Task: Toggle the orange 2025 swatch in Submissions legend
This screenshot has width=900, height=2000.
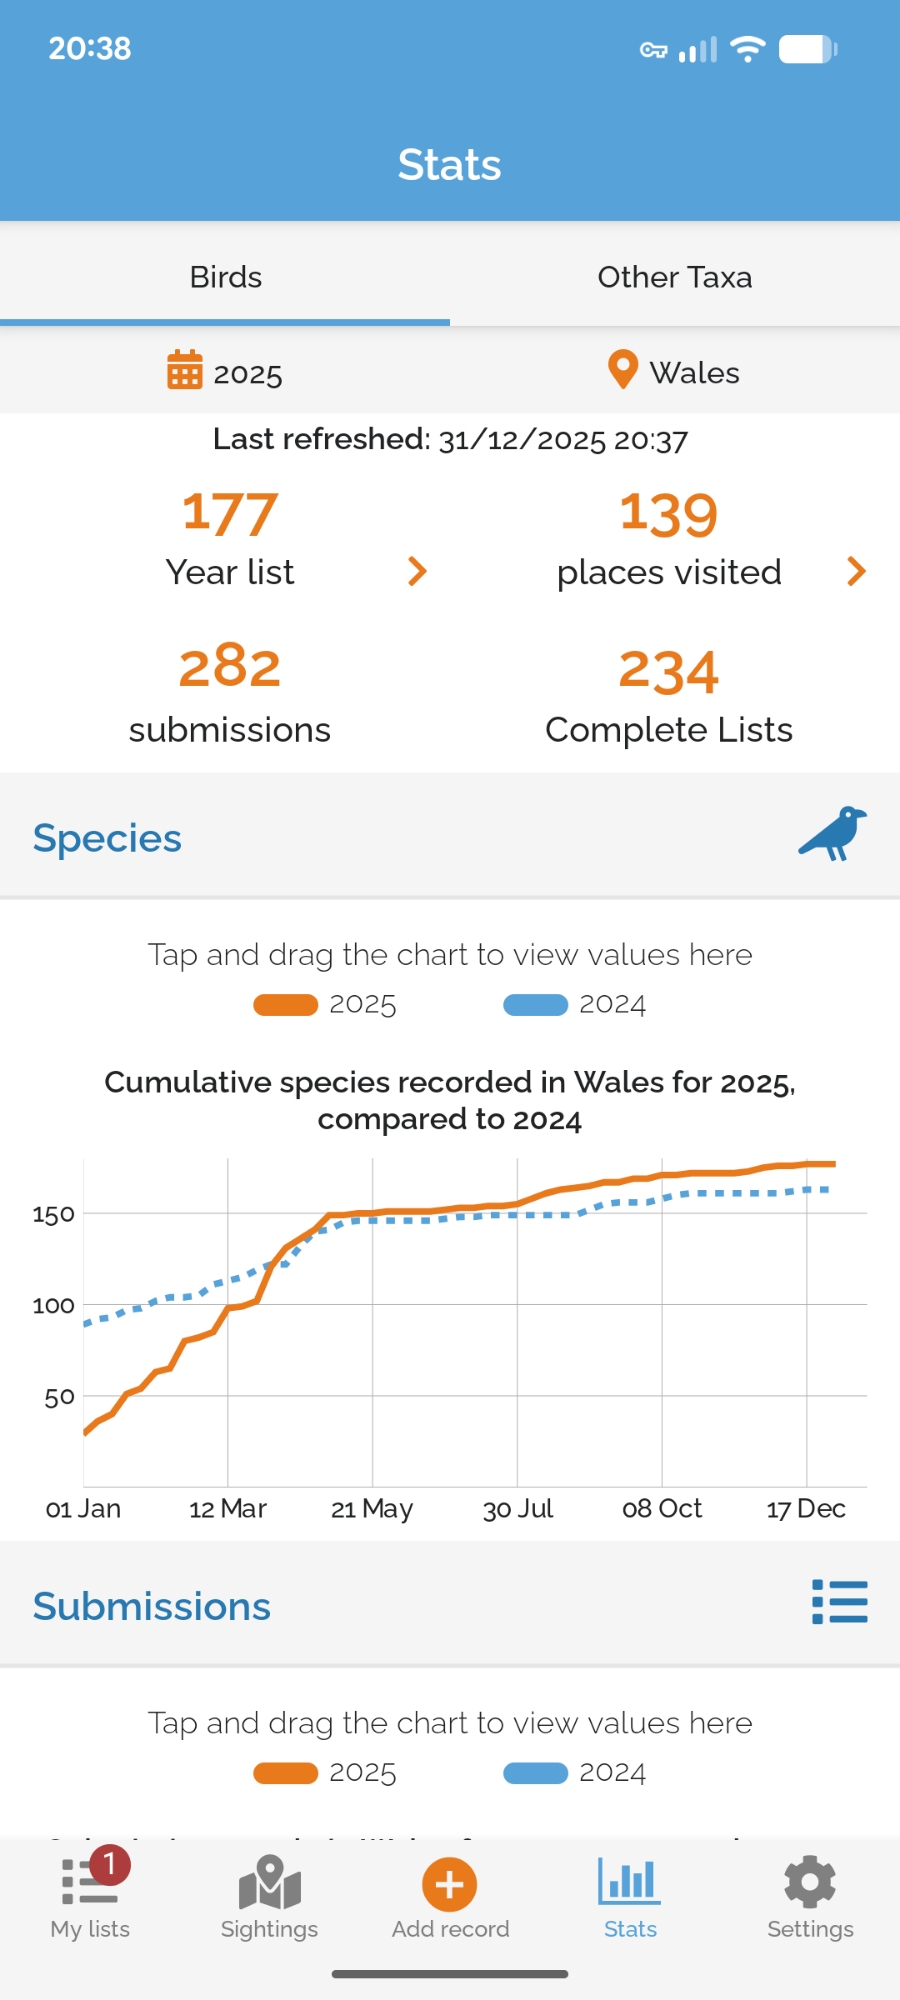Action: tap(286, 1772)
